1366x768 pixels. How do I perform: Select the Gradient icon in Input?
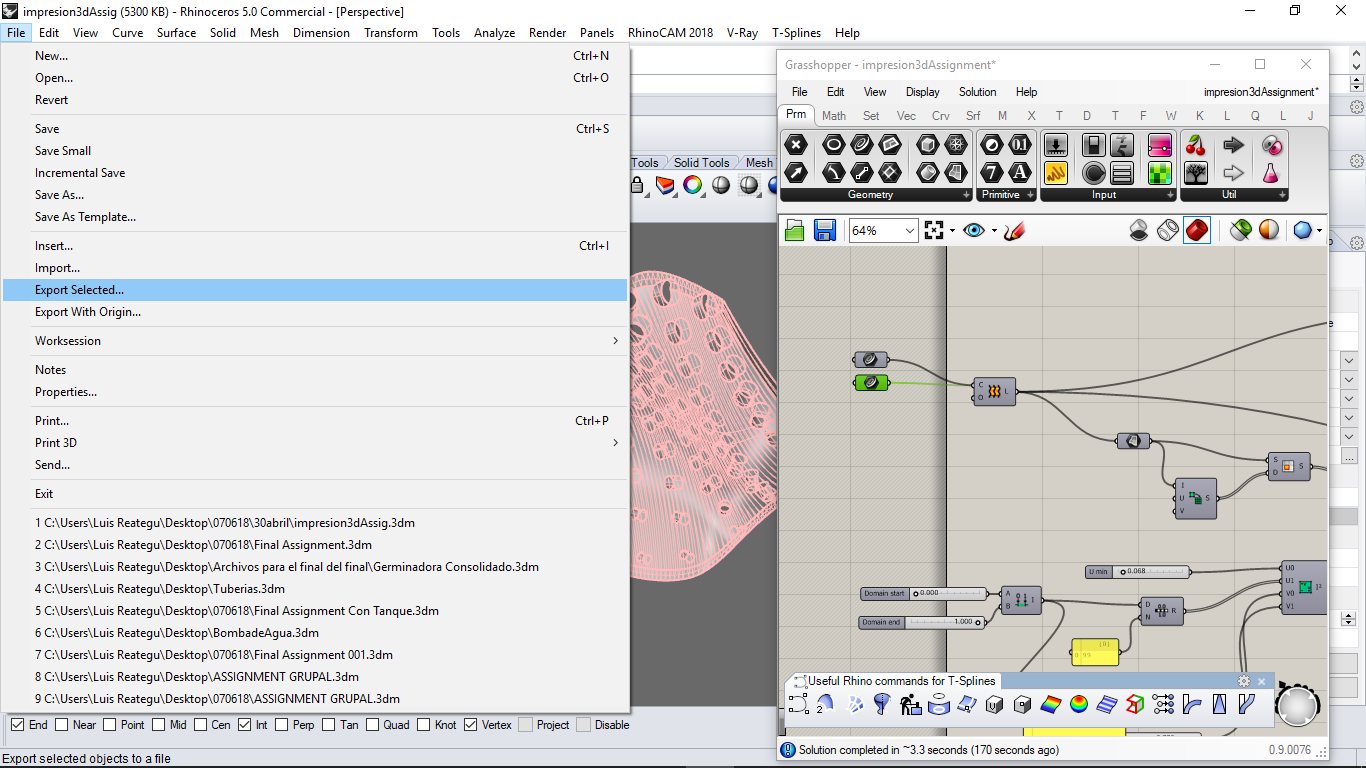pos(1160,145)
